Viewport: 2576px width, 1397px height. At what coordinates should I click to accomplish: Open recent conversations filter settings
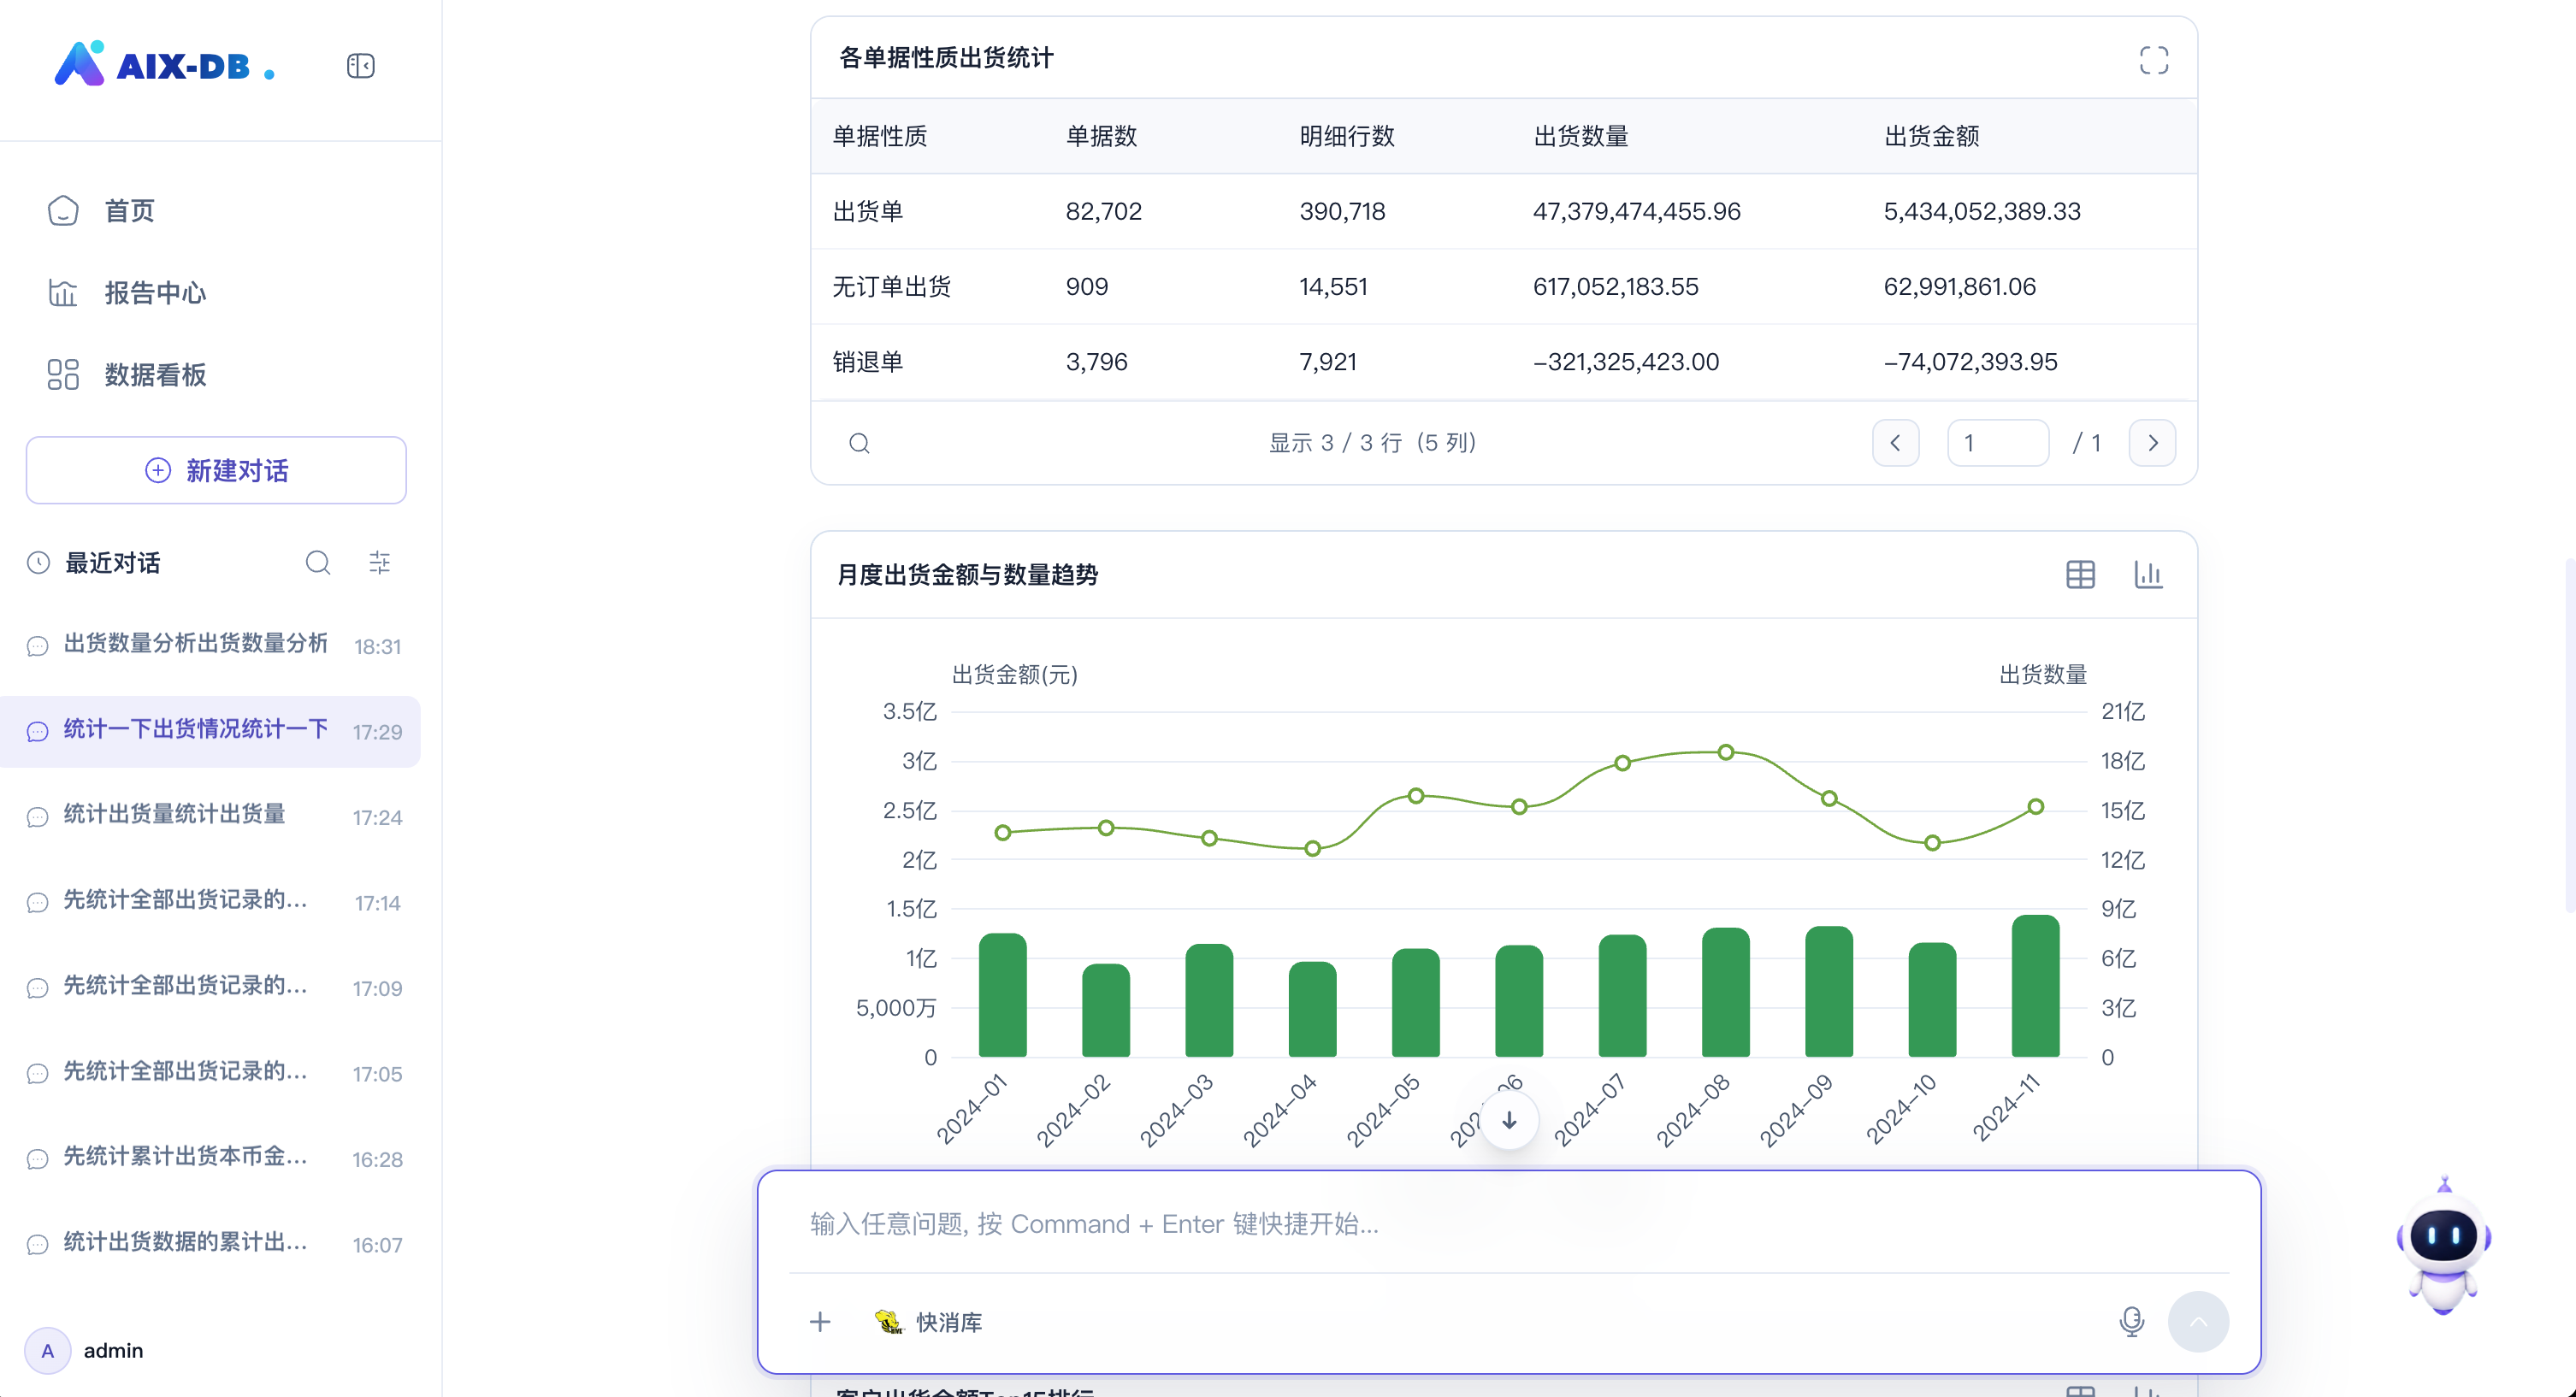379,563
